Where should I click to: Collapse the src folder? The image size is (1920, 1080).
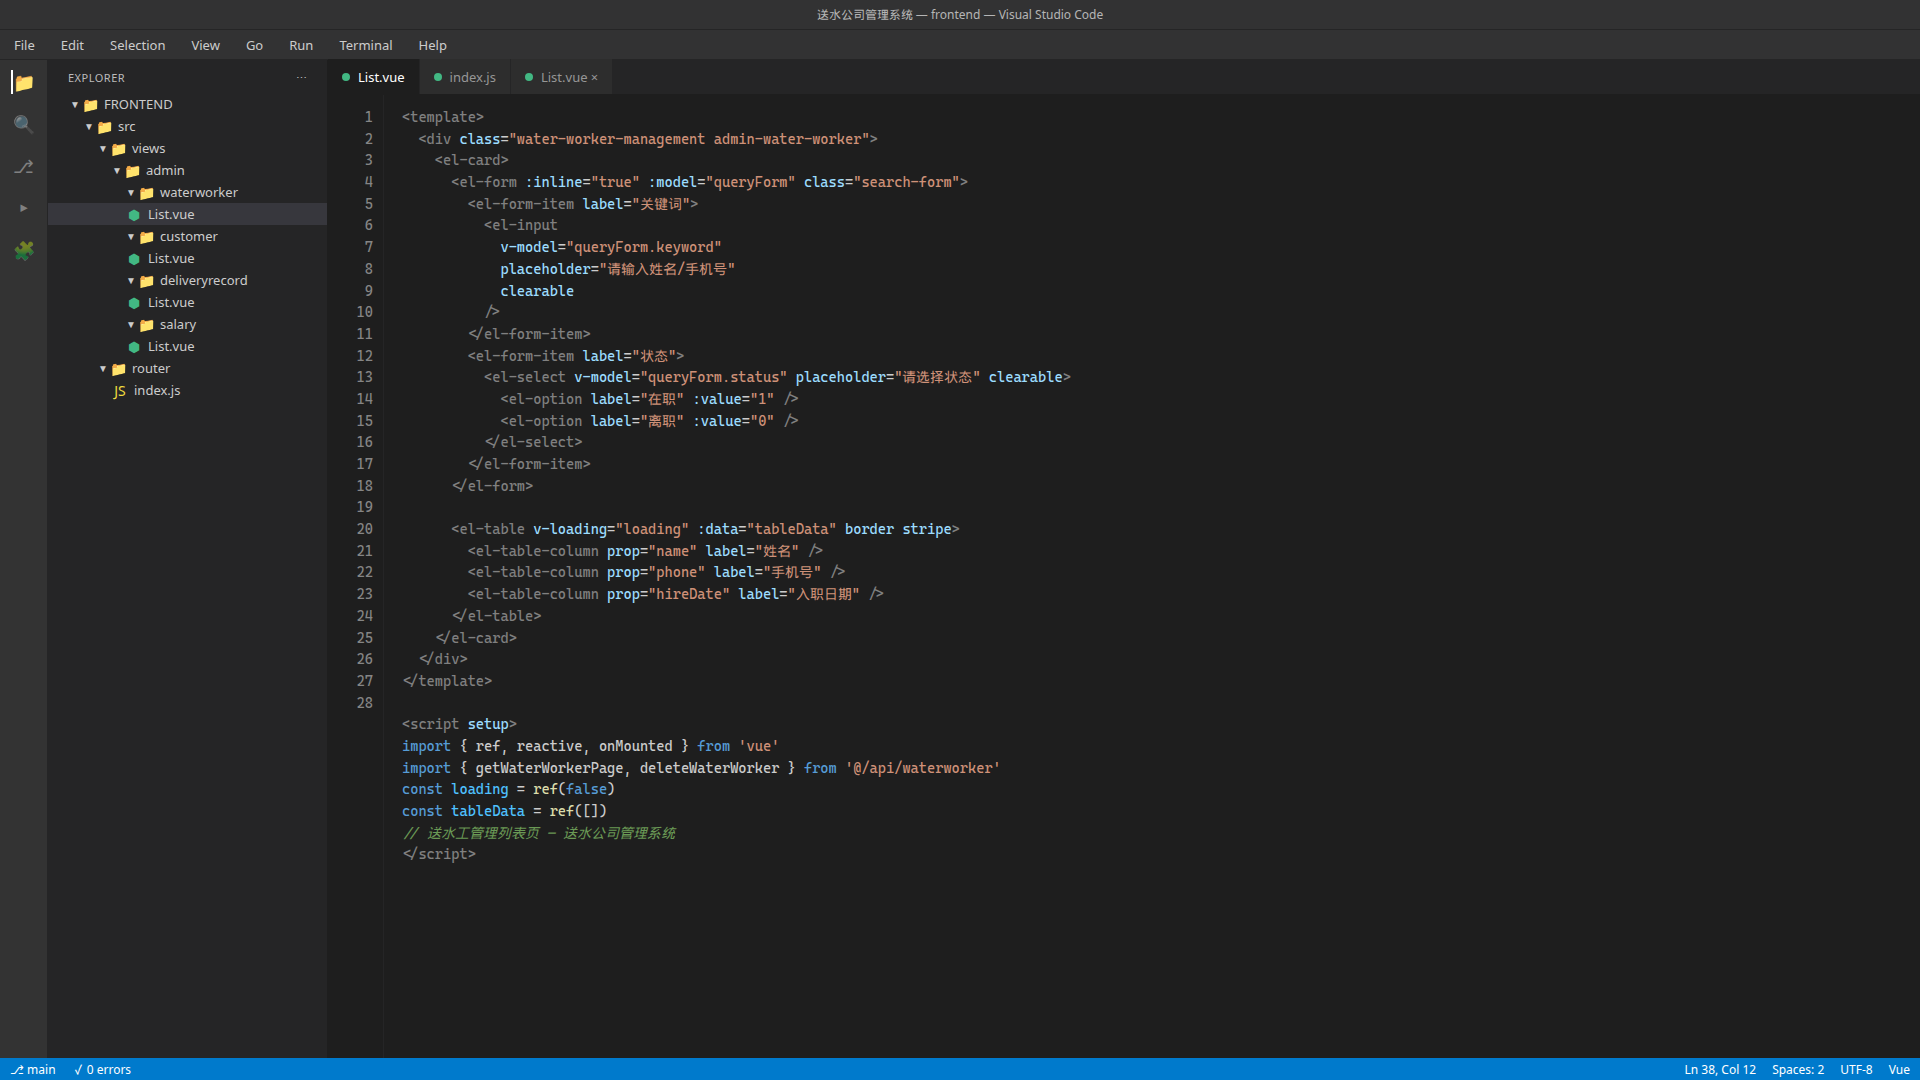89,127
